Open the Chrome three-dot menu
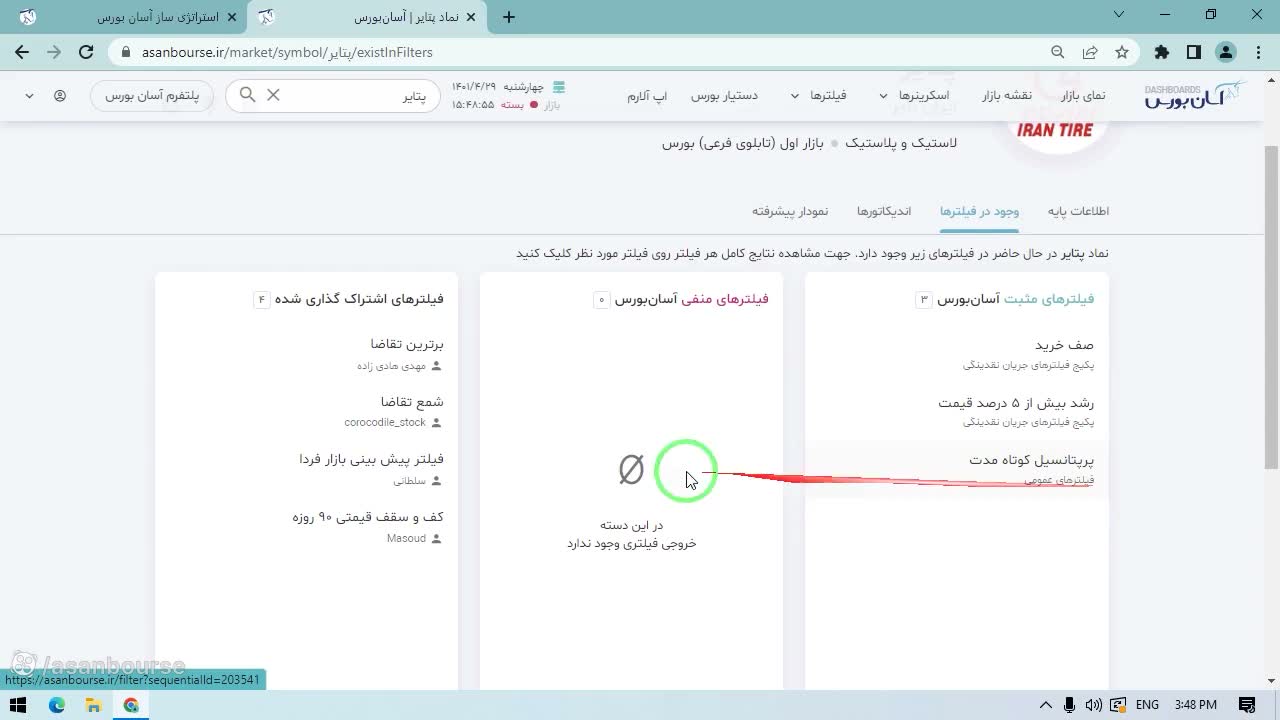Viewport: 1280px width, 720px height. pyautogui.click(x=1257, y=52)
